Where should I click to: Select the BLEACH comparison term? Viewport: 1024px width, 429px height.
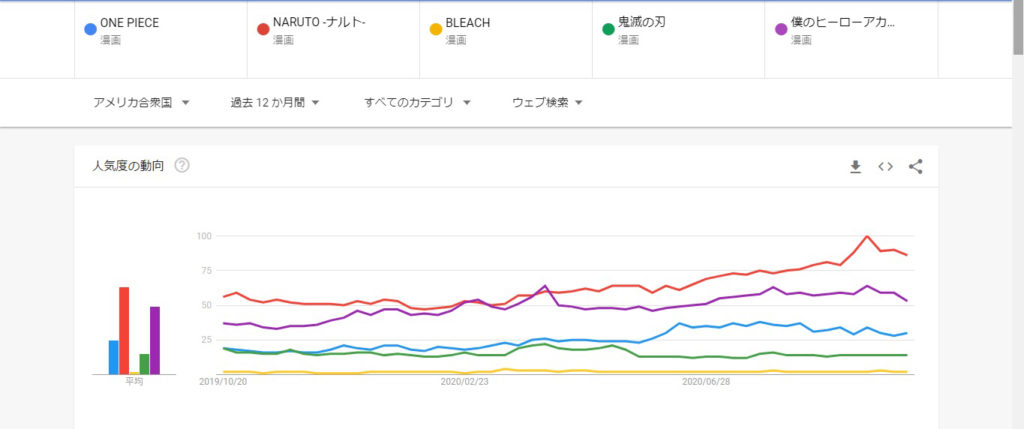pos(467,23)
